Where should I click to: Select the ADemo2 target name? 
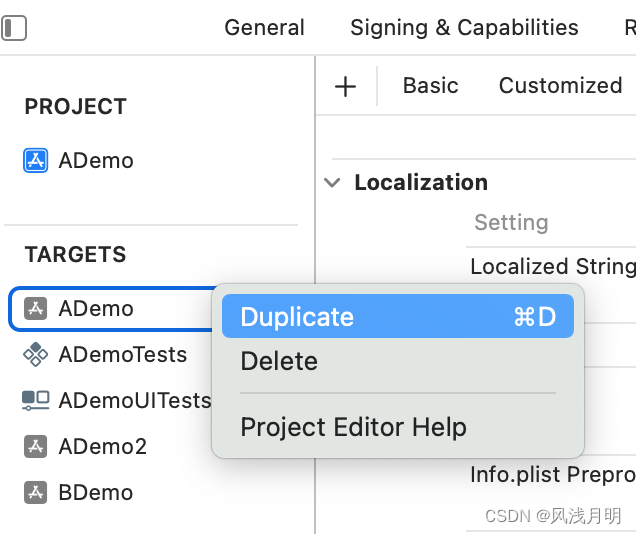coord(102,446)
